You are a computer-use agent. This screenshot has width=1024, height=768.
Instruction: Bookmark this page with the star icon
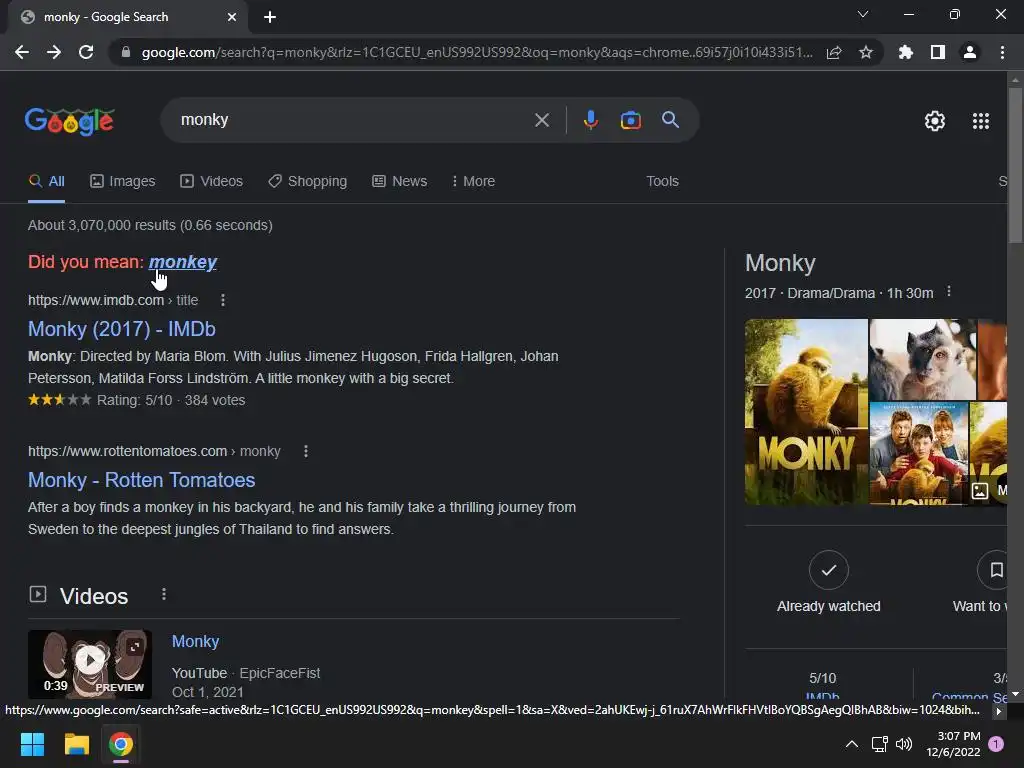pos(866,52)
